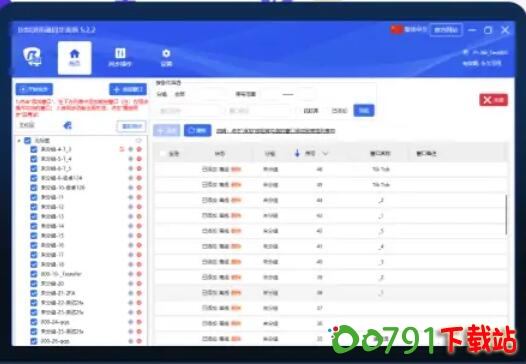This screenshot has height=364, width=526.
Task: Toggle the select-all checkbox in table header
Action: [163, 154]
